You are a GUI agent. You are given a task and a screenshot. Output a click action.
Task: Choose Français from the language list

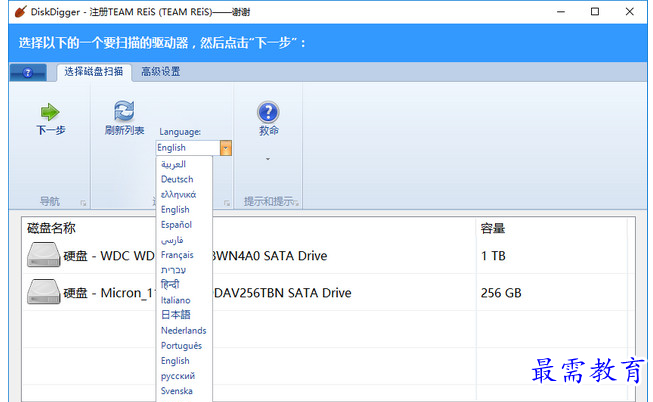point(177,255)
